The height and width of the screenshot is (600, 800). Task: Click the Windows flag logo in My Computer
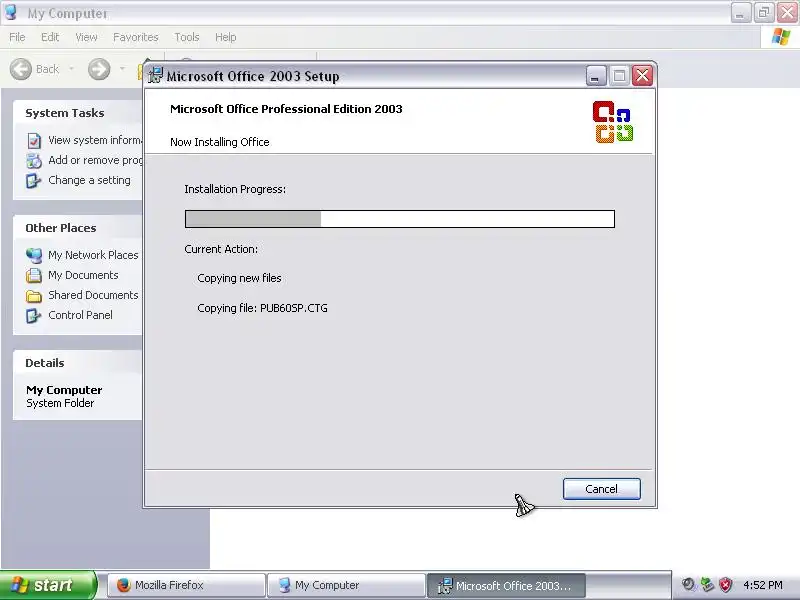click(780, 37)
